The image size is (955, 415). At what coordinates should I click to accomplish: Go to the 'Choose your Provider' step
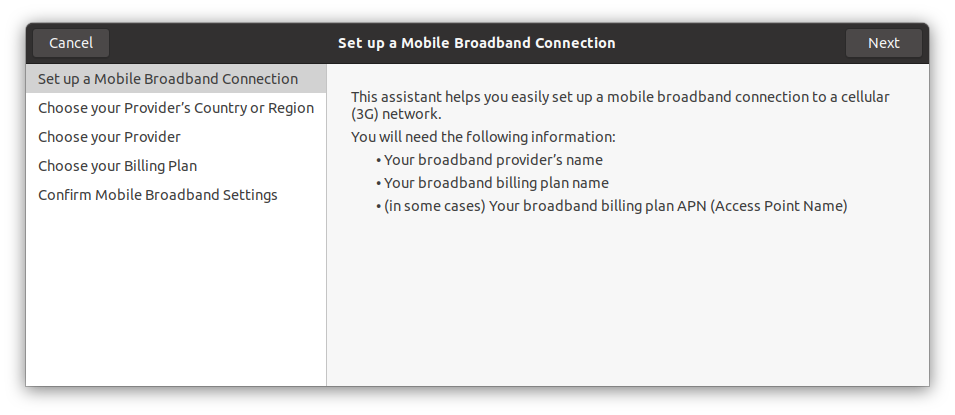point(109,137)
